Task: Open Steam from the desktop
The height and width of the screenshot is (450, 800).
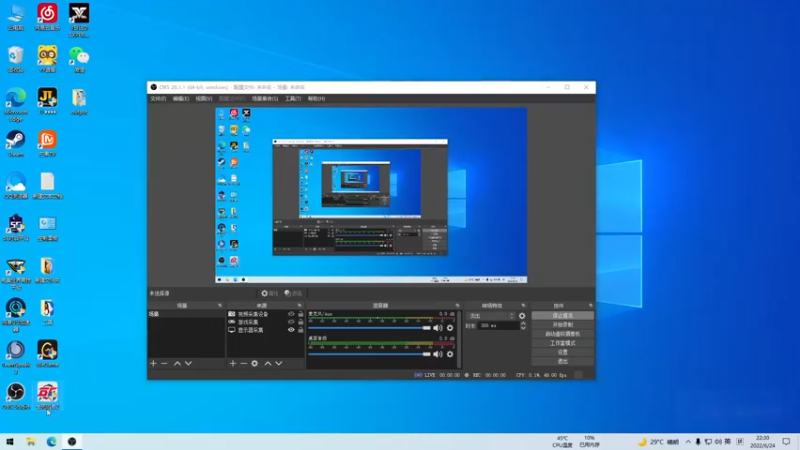Action: tap(16, 143)
